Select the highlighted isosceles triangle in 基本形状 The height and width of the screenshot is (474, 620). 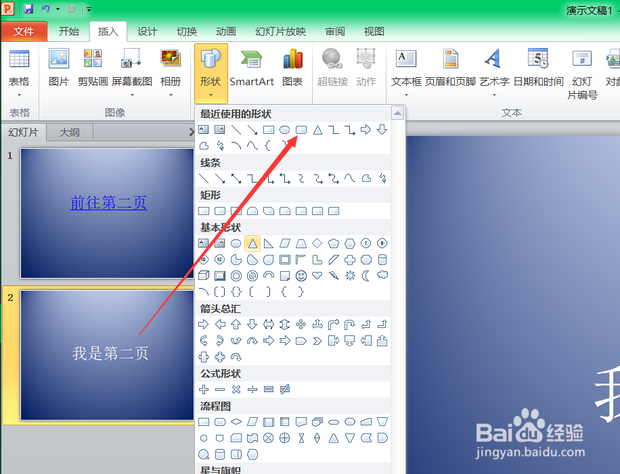point(252,244)
